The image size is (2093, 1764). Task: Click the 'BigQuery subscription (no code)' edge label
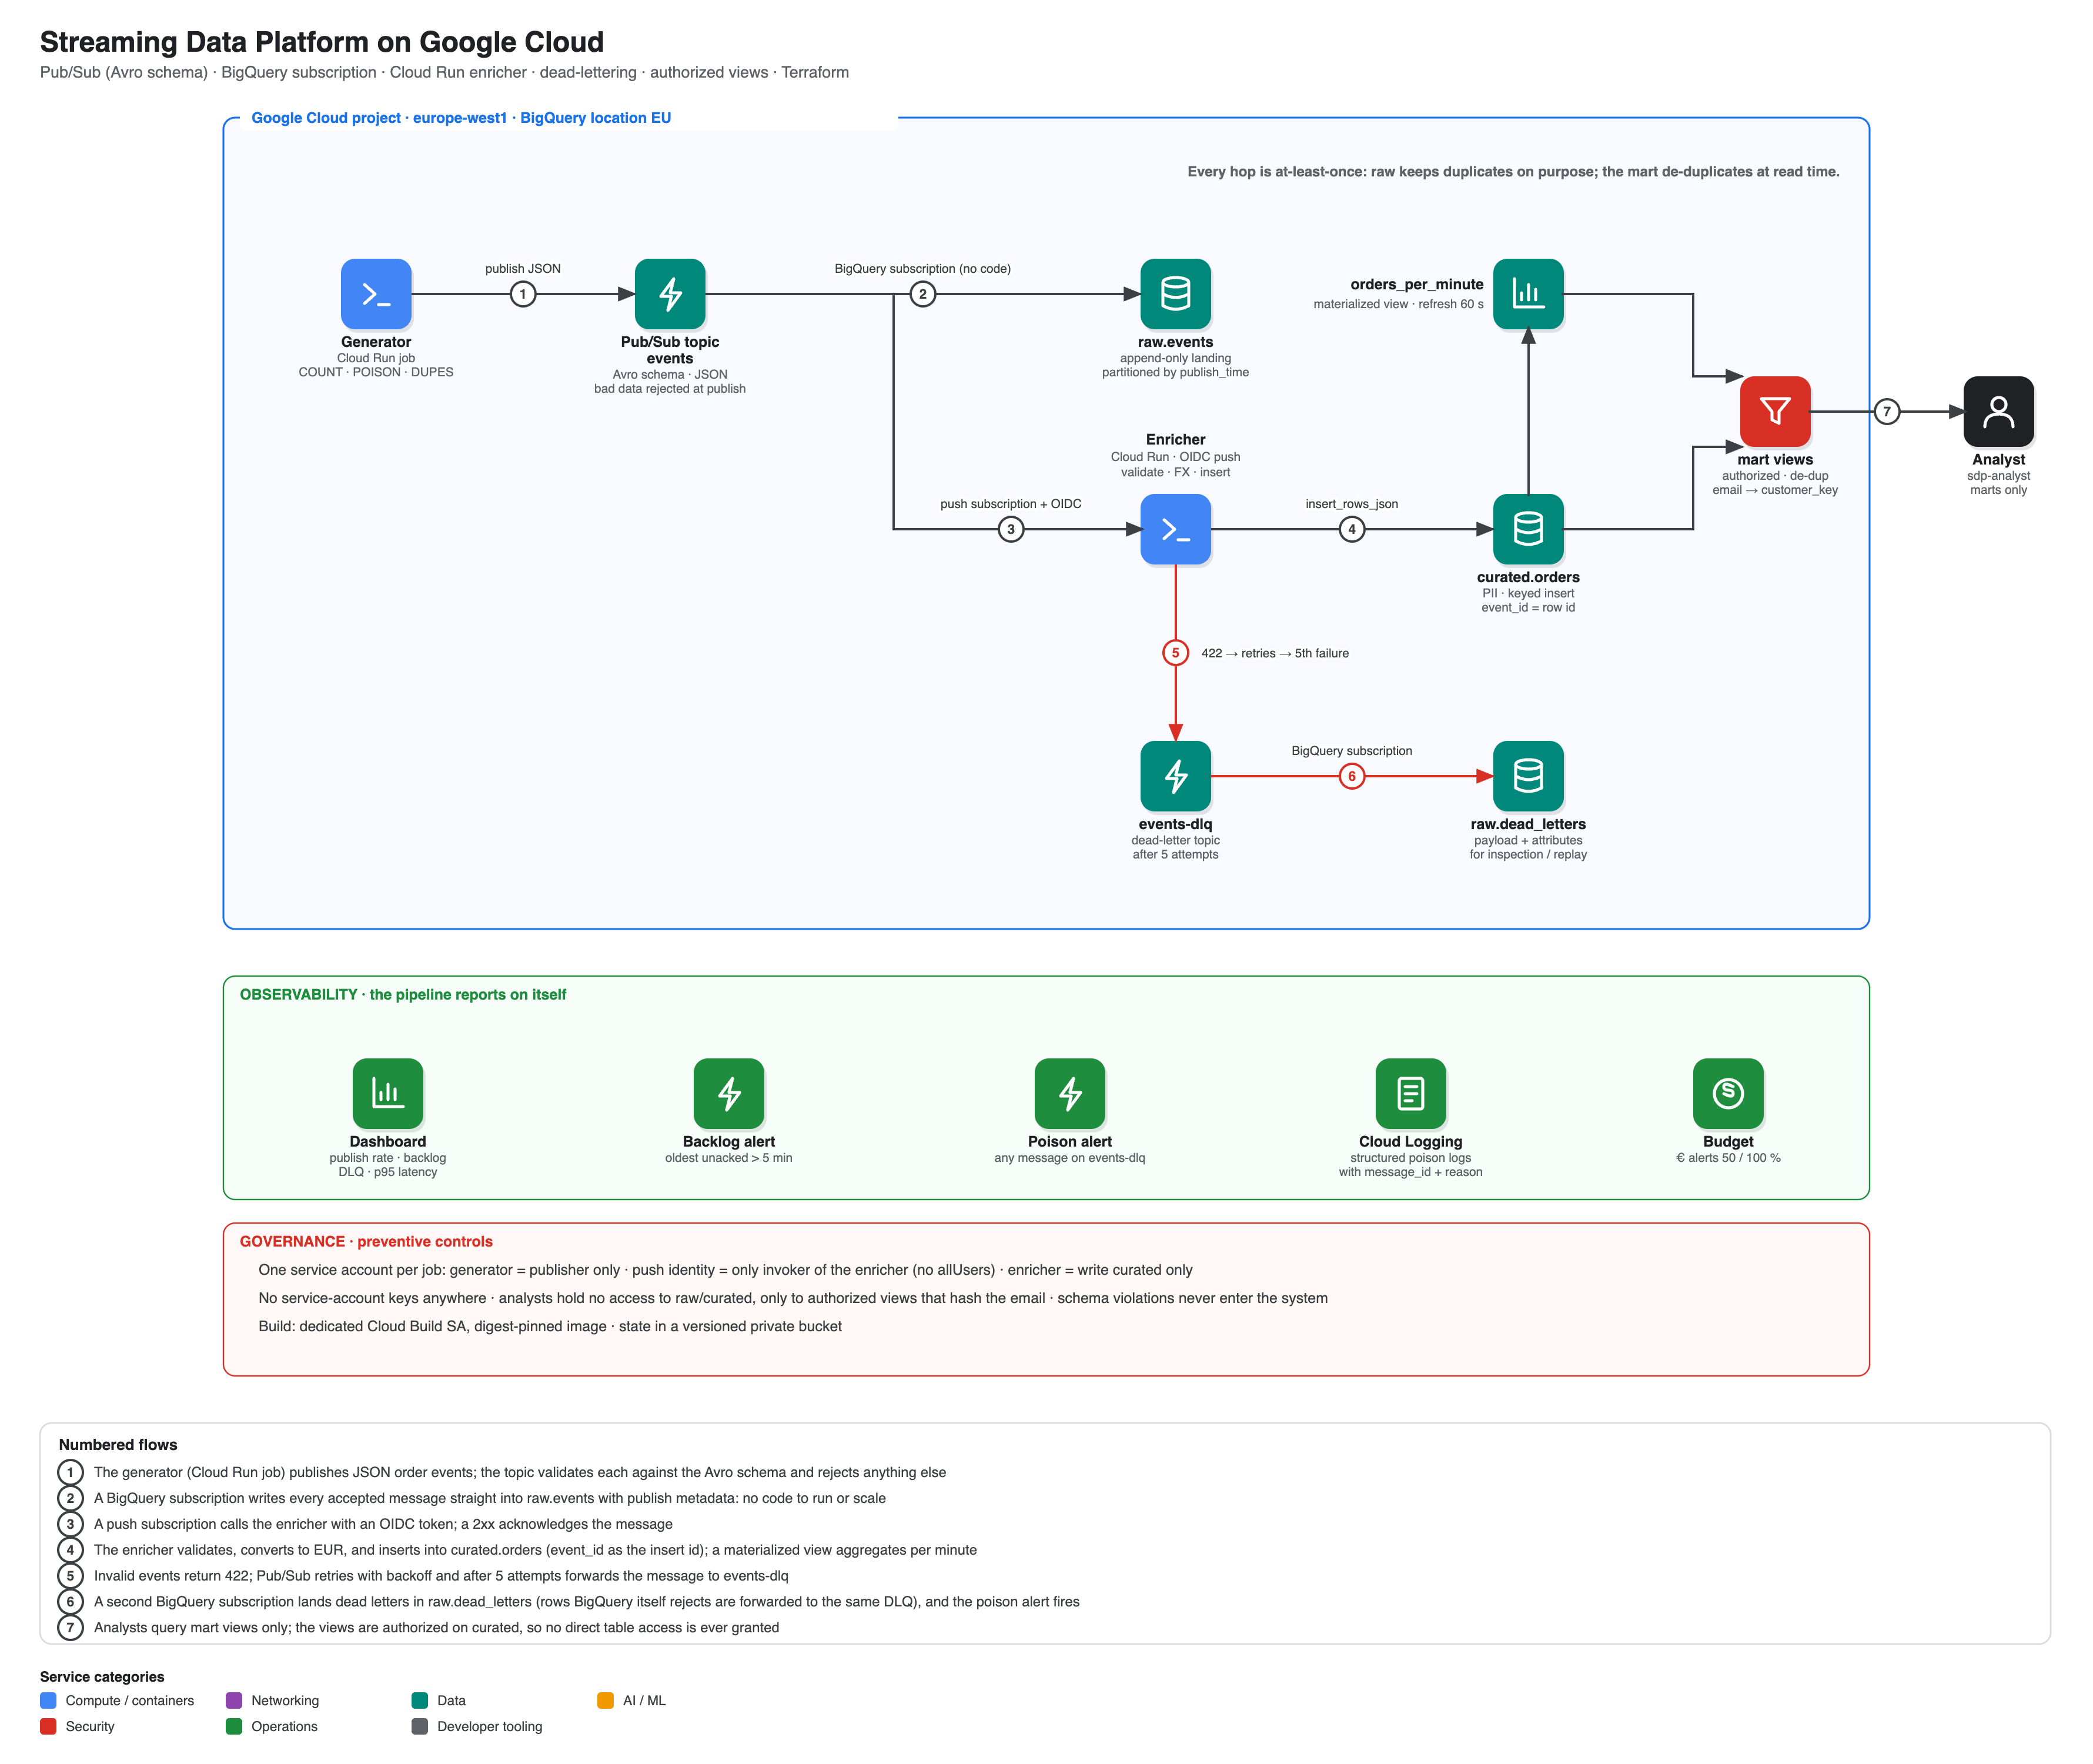922,269
